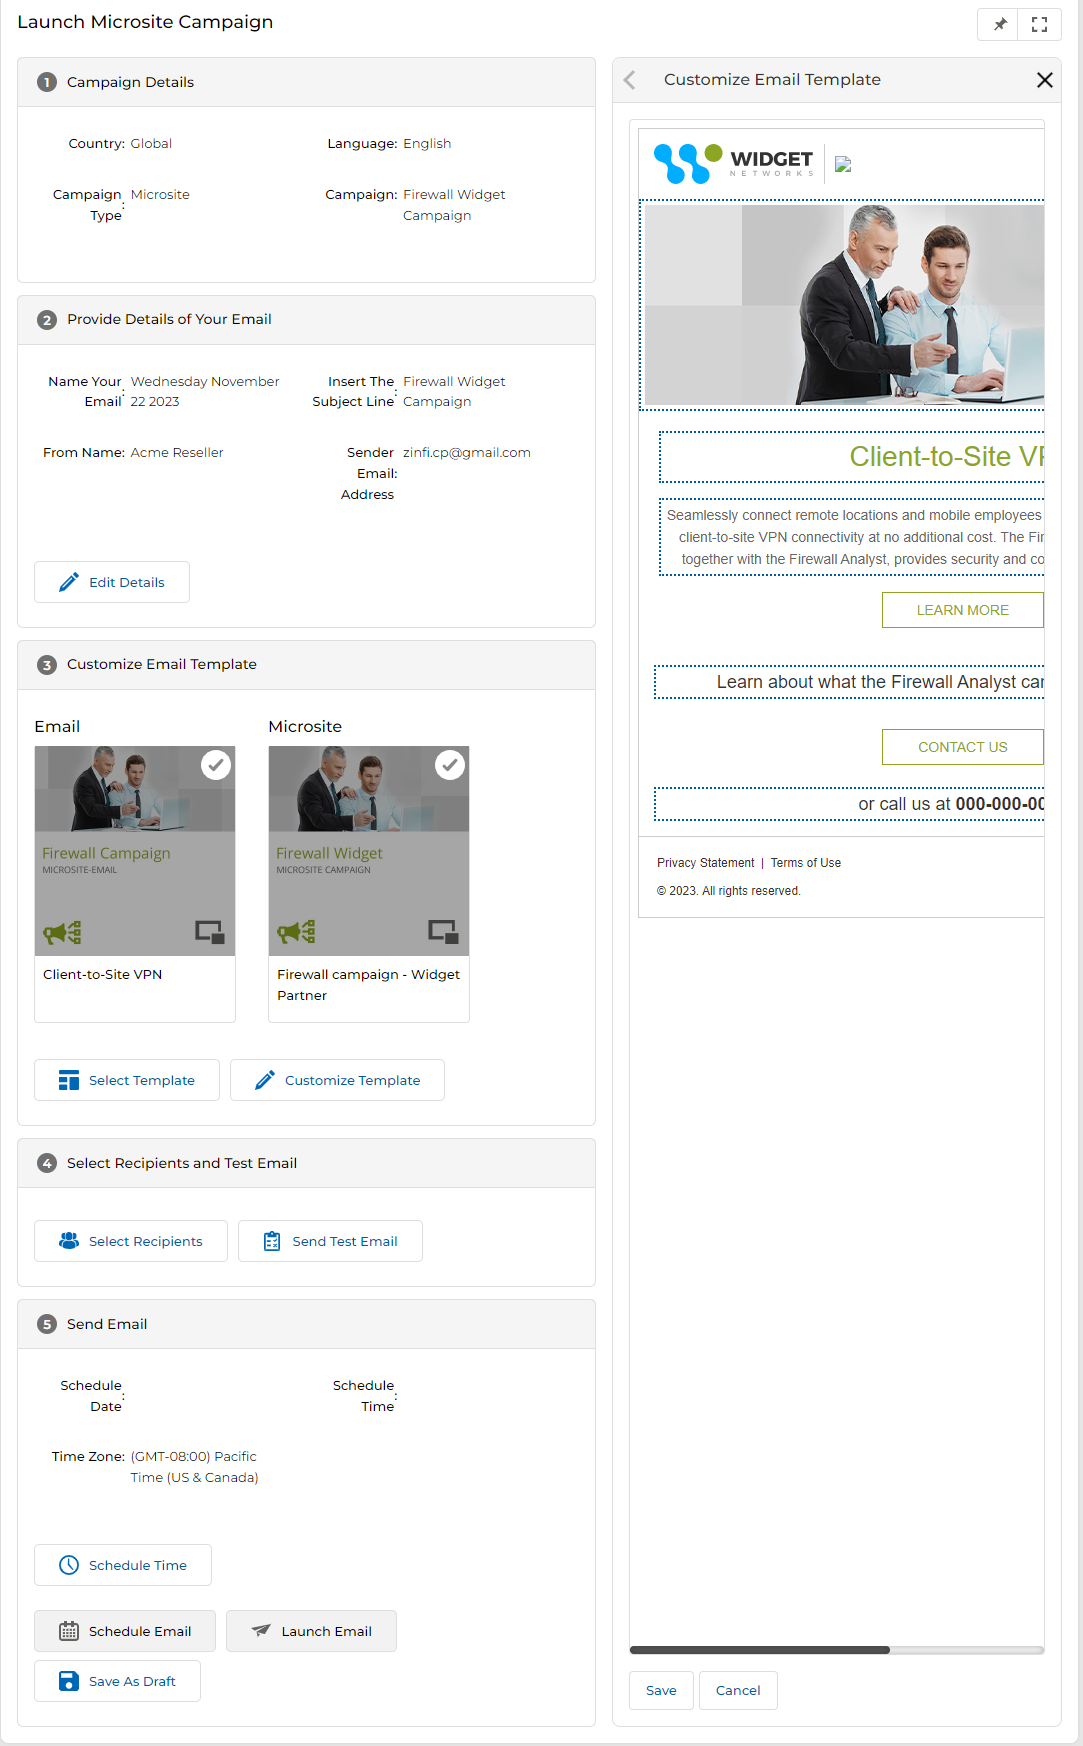This screenshot has width=1083, height=1746.
Task: Click the broken partner logo image
Action: point(843,165)
